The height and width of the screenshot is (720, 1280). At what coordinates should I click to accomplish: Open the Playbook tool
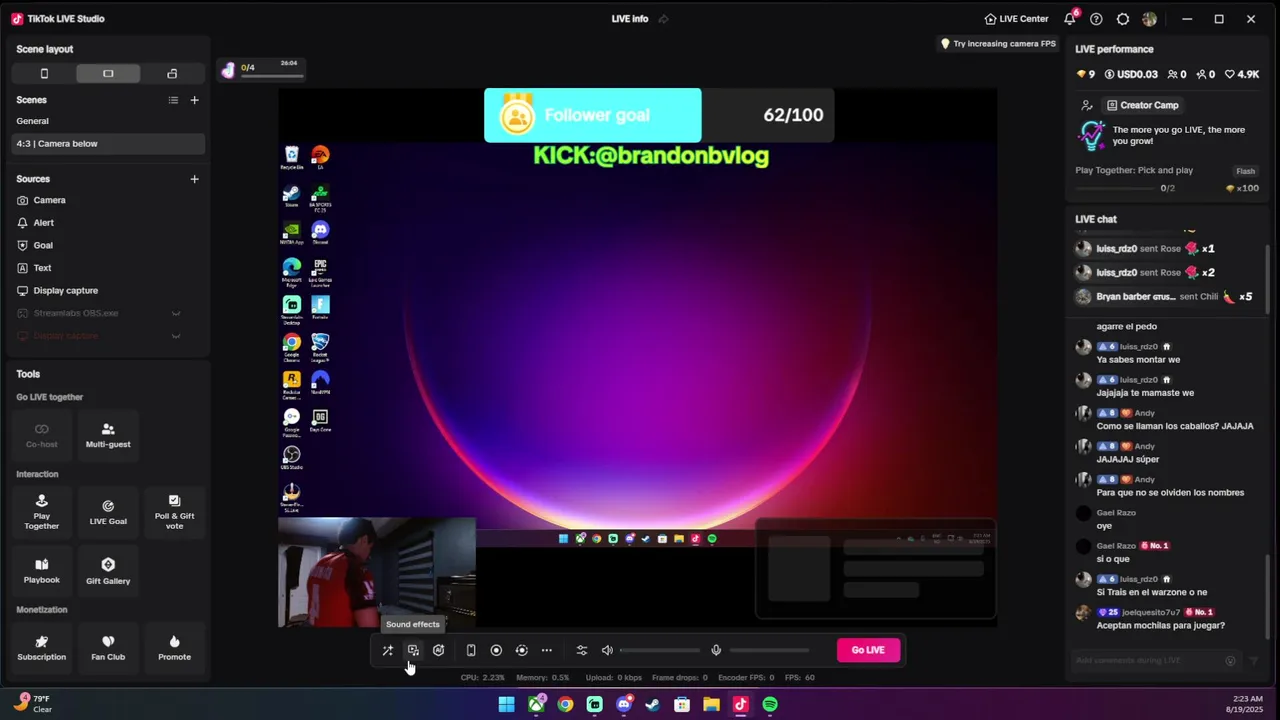click(x=42, y=571)
